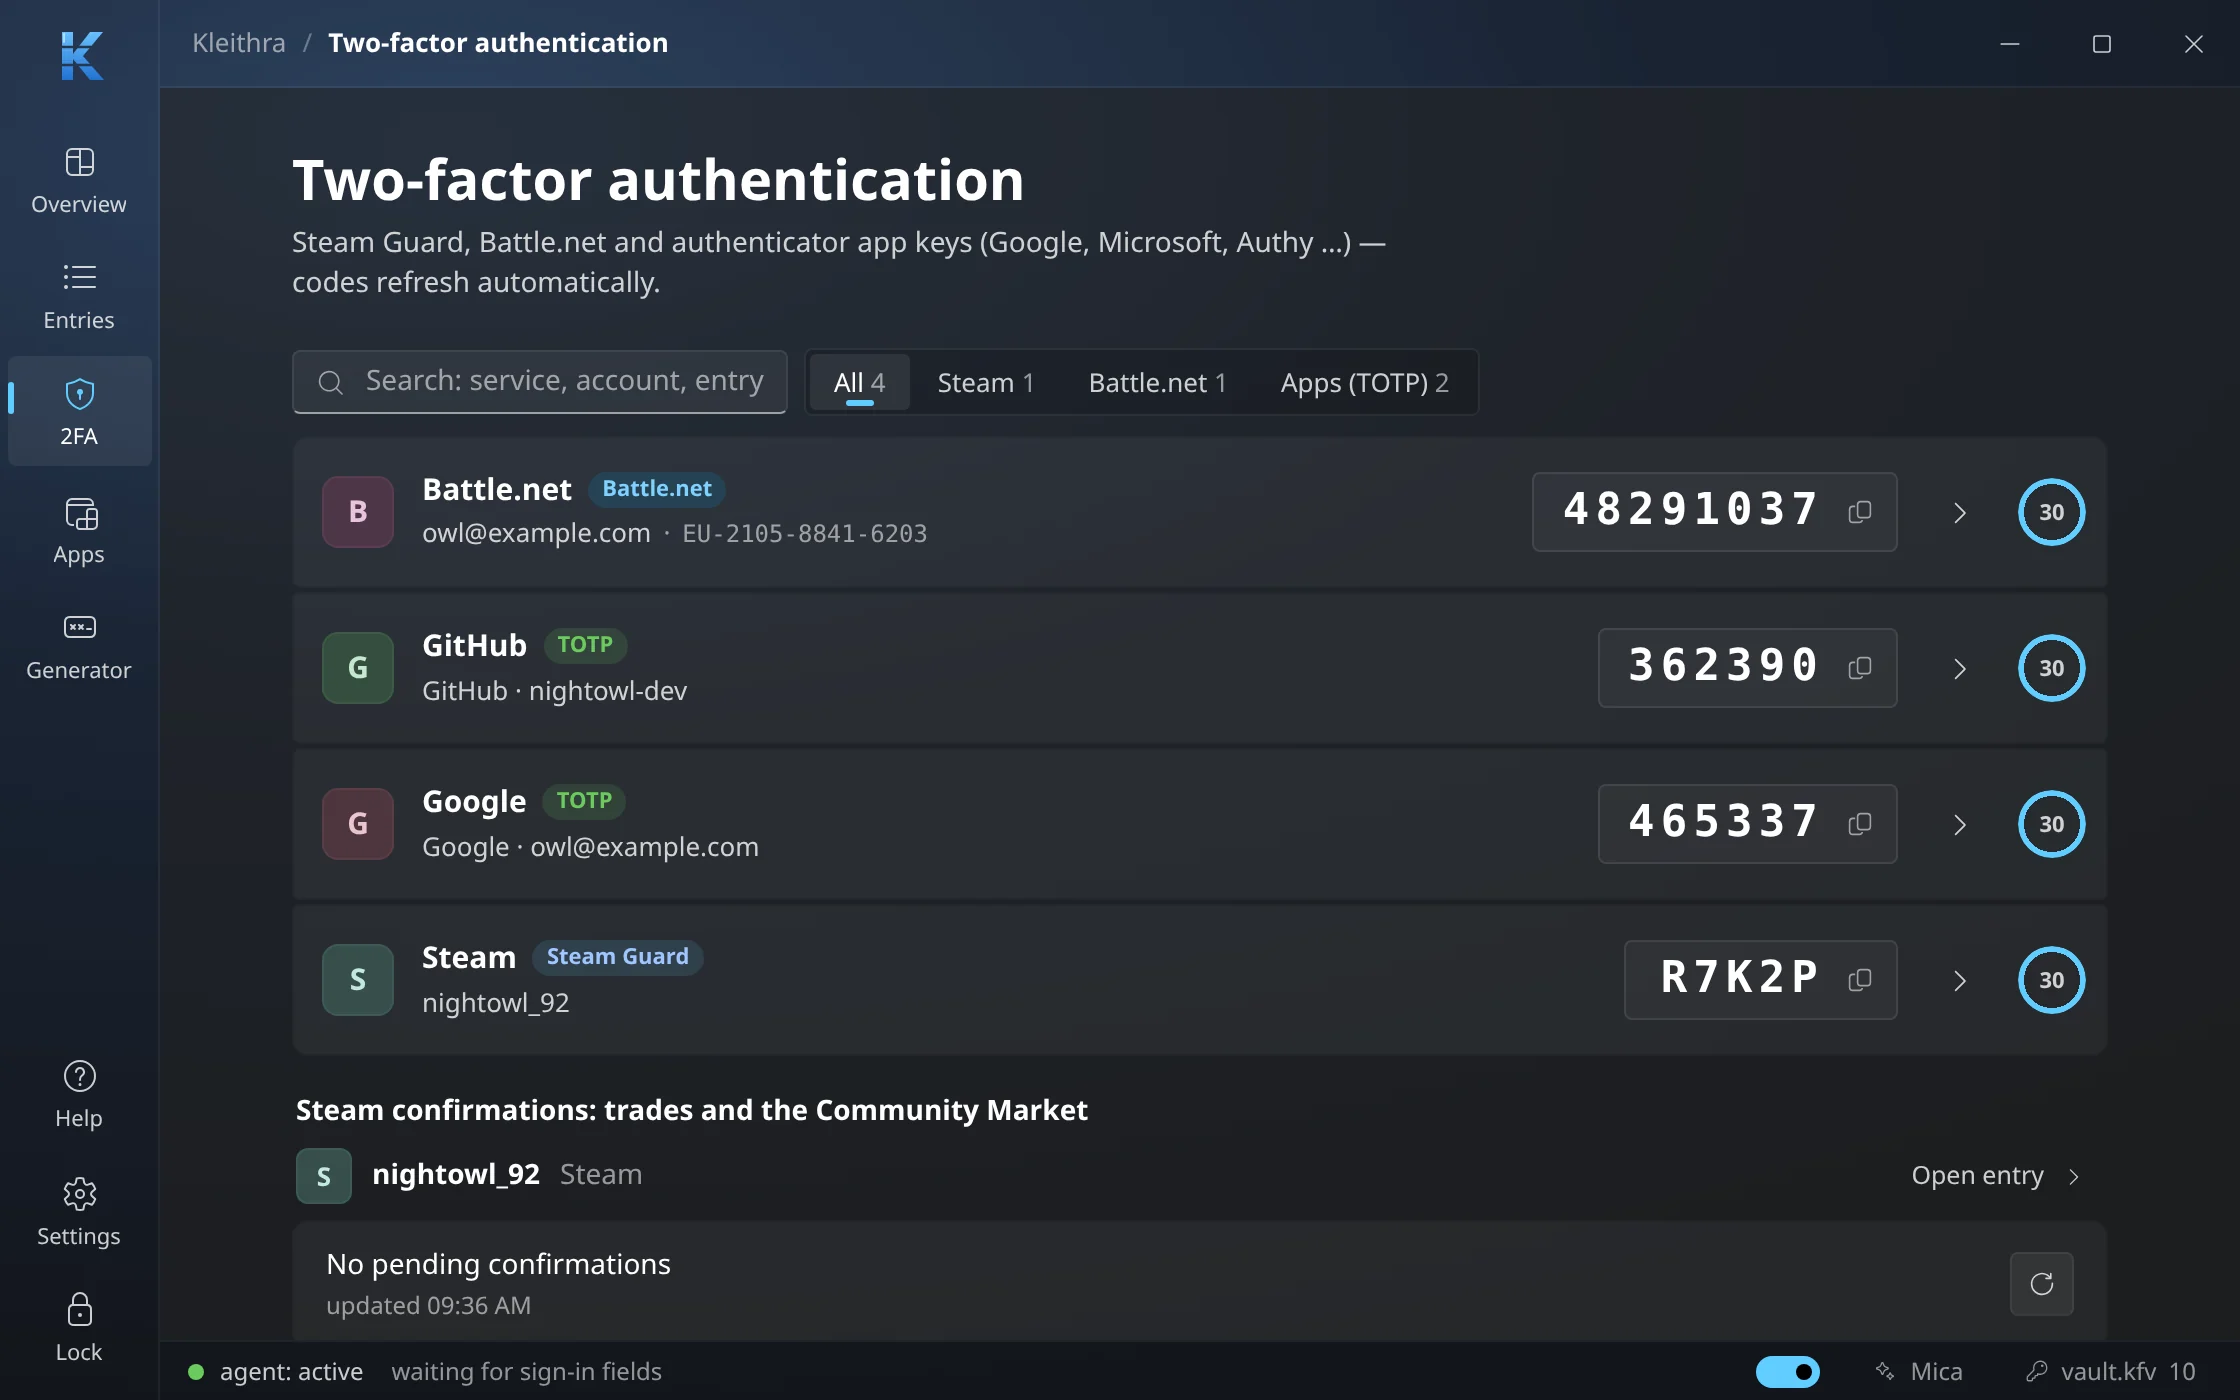
Task: Expand the GitHub entry chevron
Action: pos(1960,669)
